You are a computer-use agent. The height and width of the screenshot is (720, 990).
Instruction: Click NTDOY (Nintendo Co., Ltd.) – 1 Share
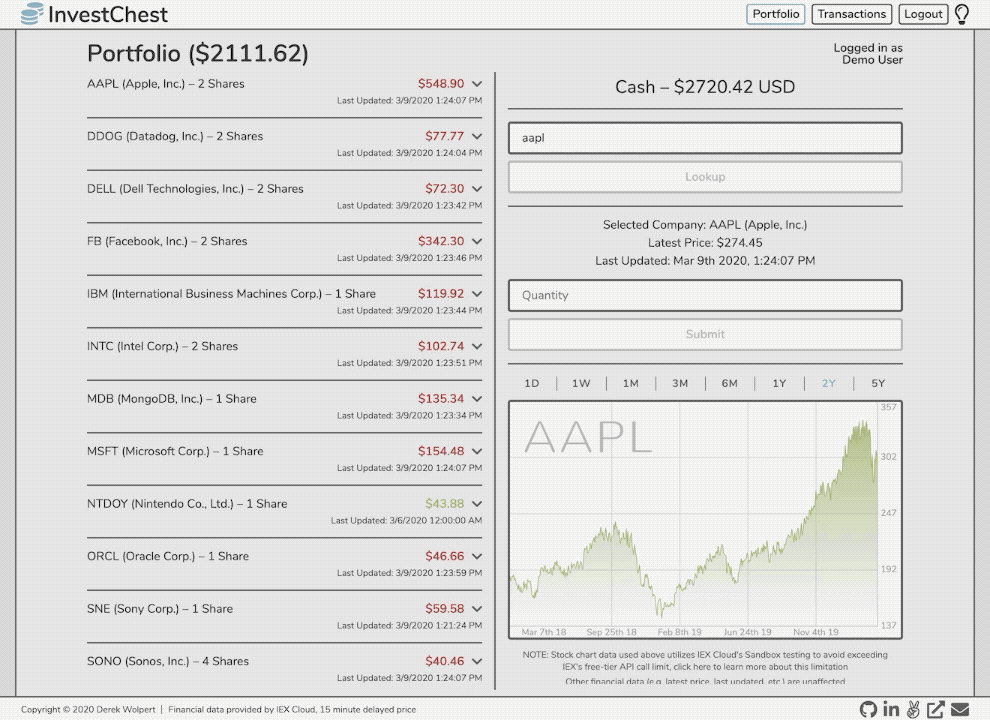[187, 503]
